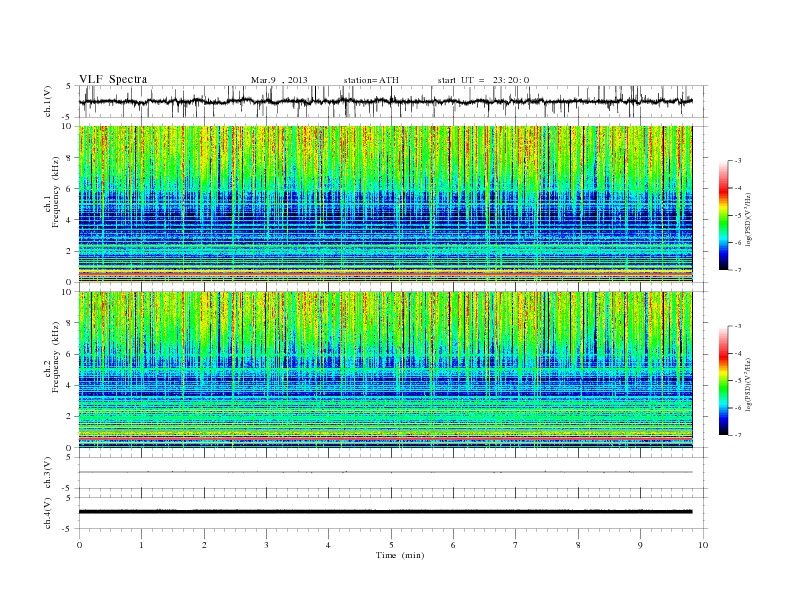
Task: Click time axis tick label "9"
Action: pos(640,545)
